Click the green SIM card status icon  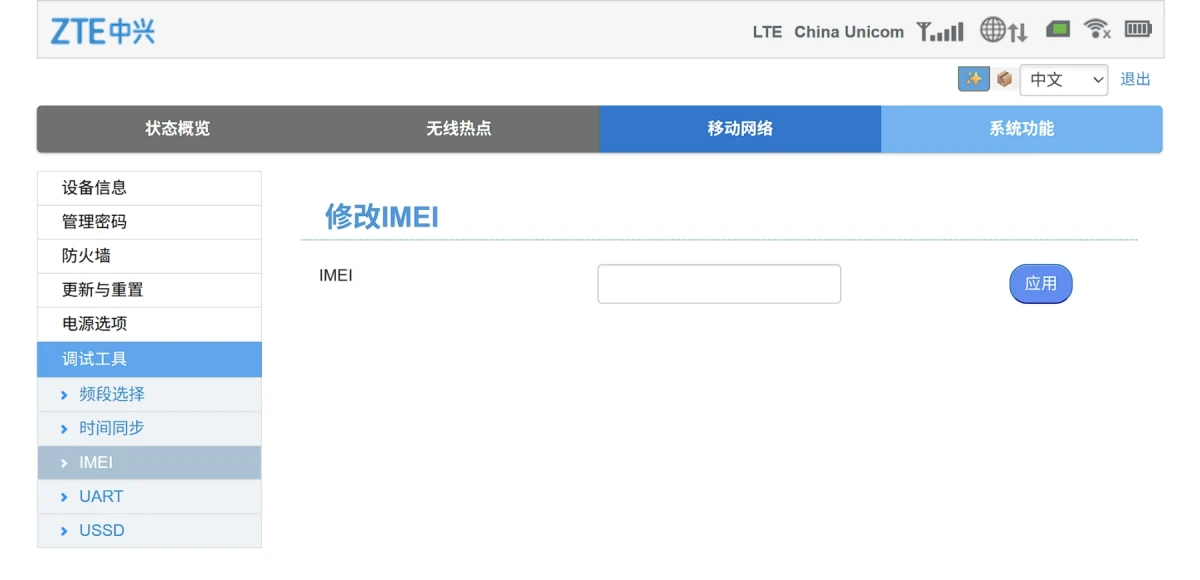(1058, 29)
